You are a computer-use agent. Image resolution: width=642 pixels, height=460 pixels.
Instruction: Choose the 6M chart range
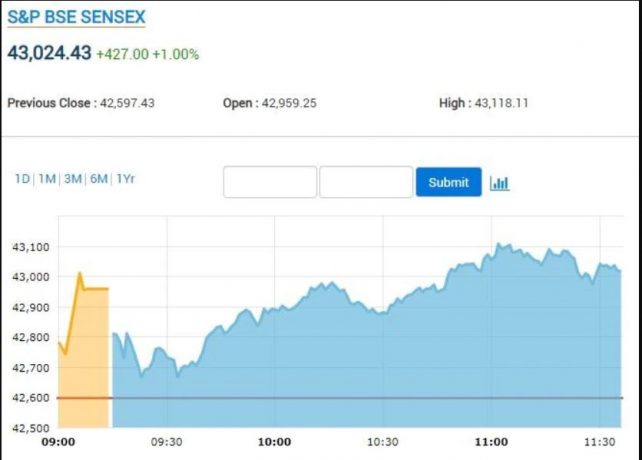[99, 179]
